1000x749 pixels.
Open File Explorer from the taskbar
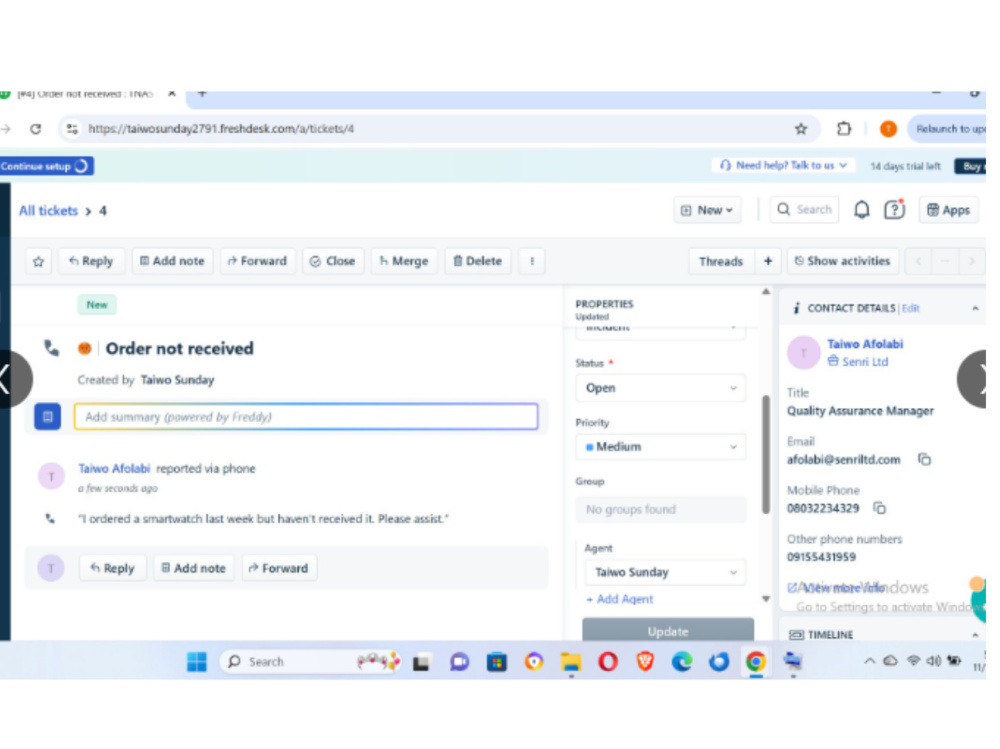571,662
